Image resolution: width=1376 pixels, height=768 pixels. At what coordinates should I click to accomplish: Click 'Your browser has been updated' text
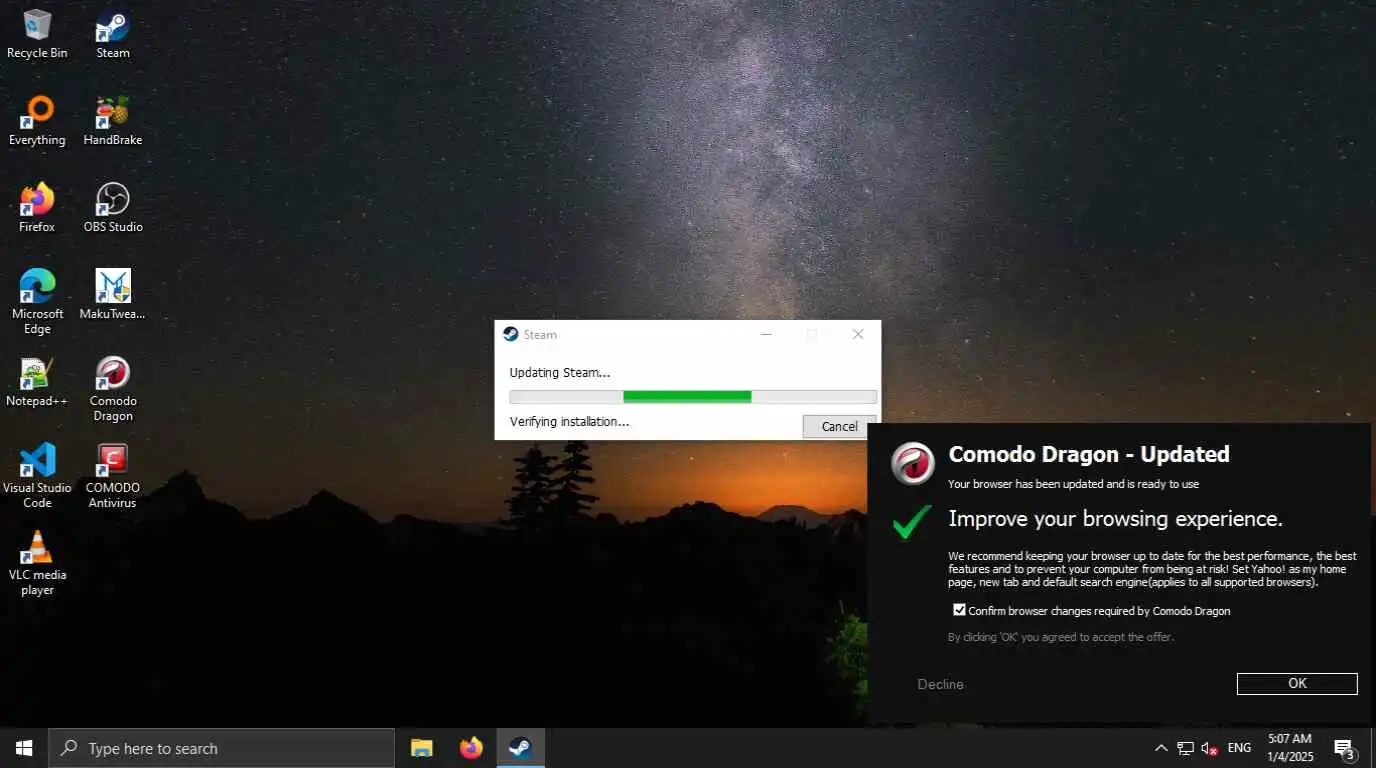coord(1073,484)
